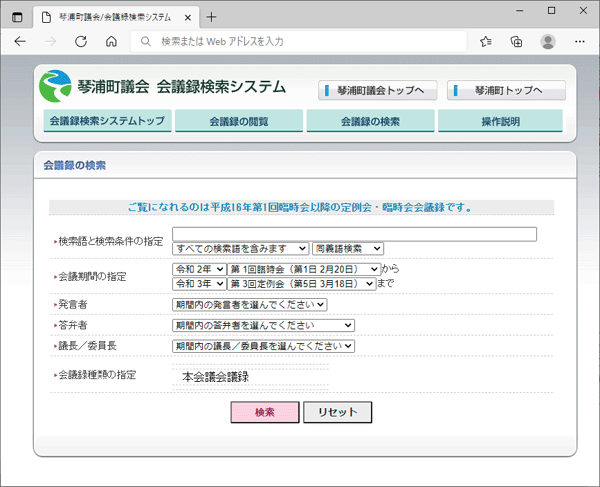Open 操作説明 menu
Screen dimensions: 600x487
coord(501,121)
